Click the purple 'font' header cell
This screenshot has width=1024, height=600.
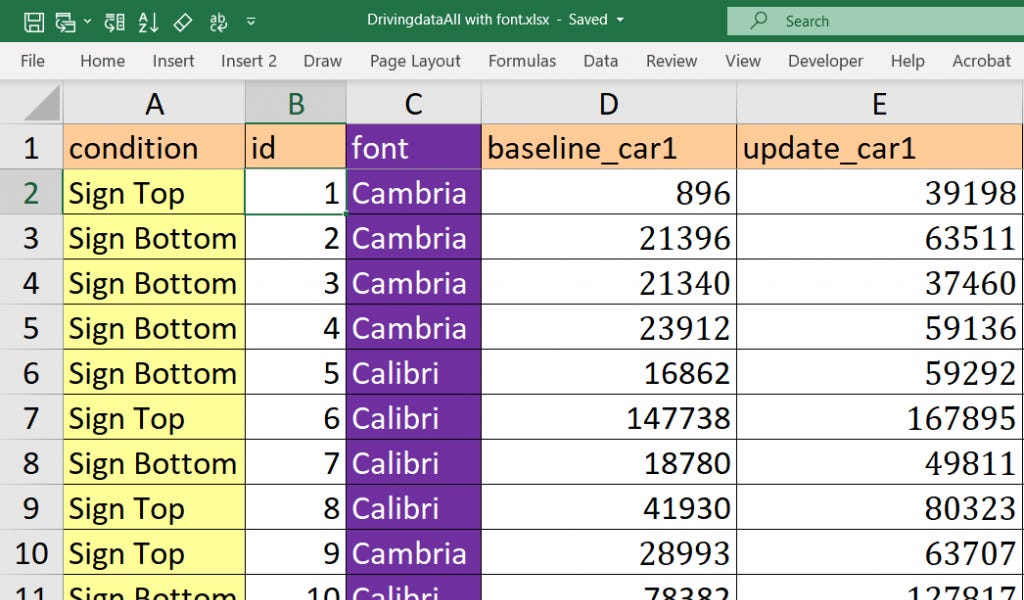(x=413, y=147)
